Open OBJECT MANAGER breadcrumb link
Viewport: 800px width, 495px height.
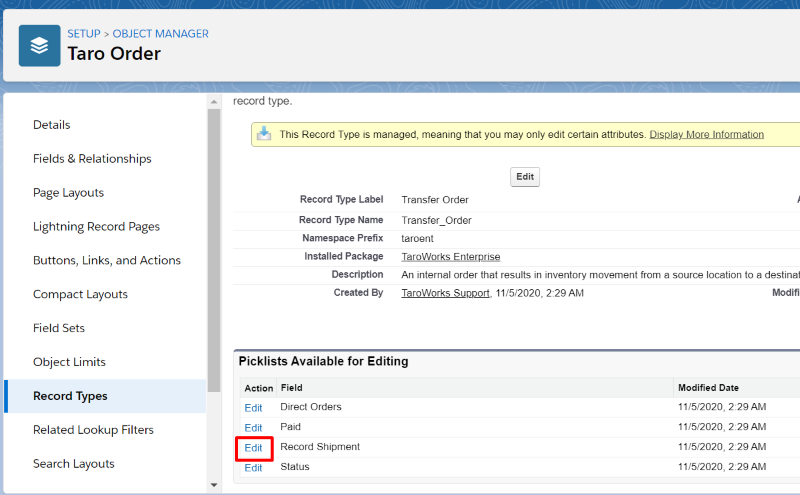tap(160, 34)
